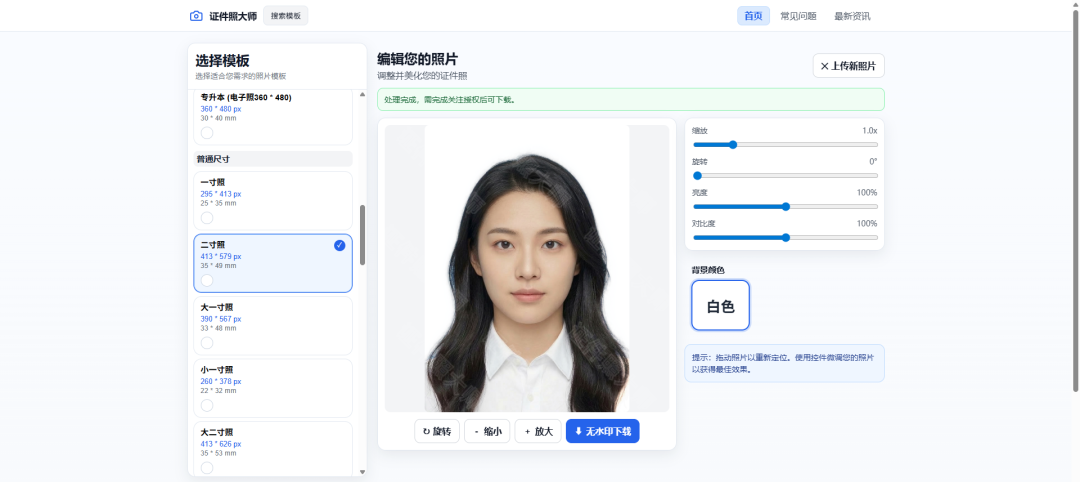Viewport: 1080px width, 482px height.
Task: Click the 无水印下载 download button
Action: (603, 432)
